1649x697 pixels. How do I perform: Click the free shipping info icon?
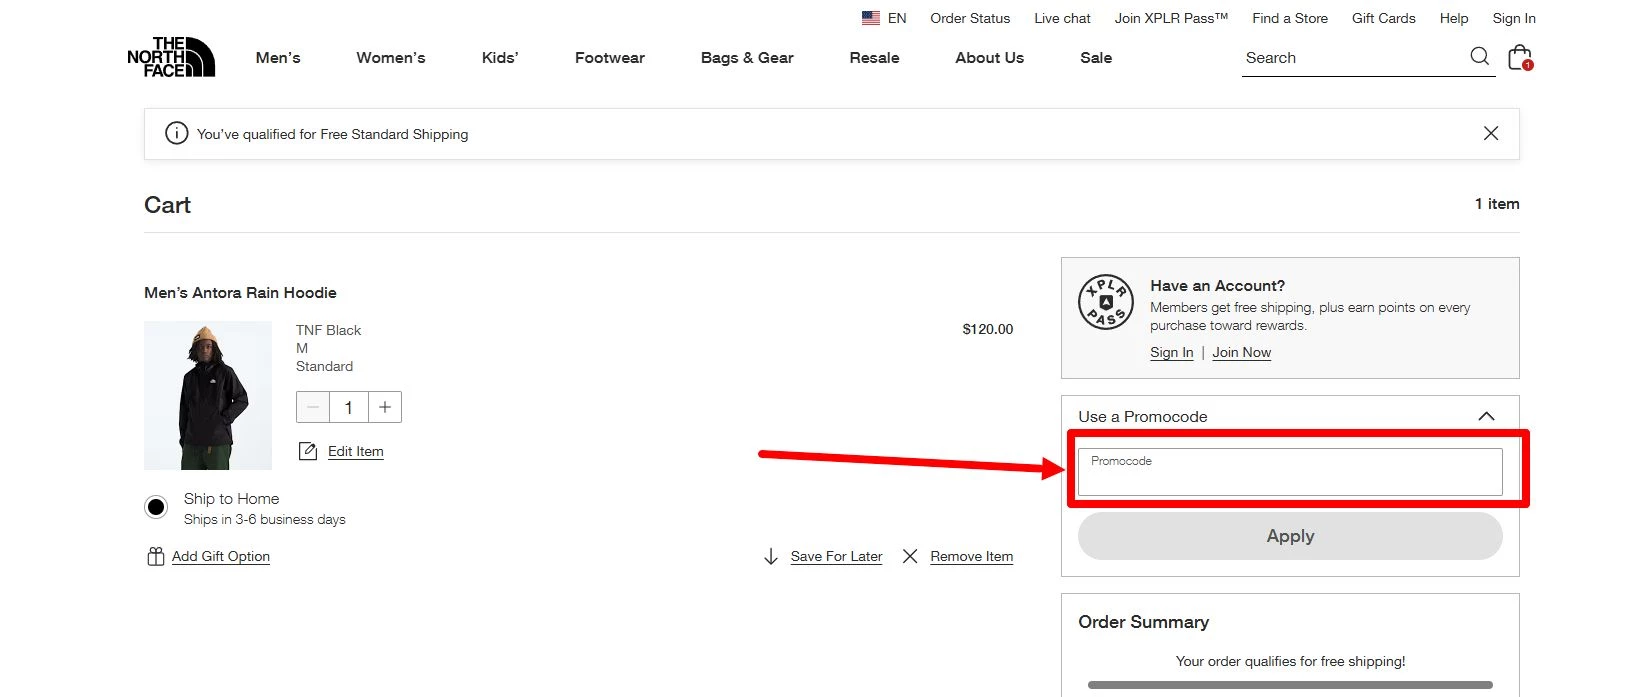click(176, 134)
